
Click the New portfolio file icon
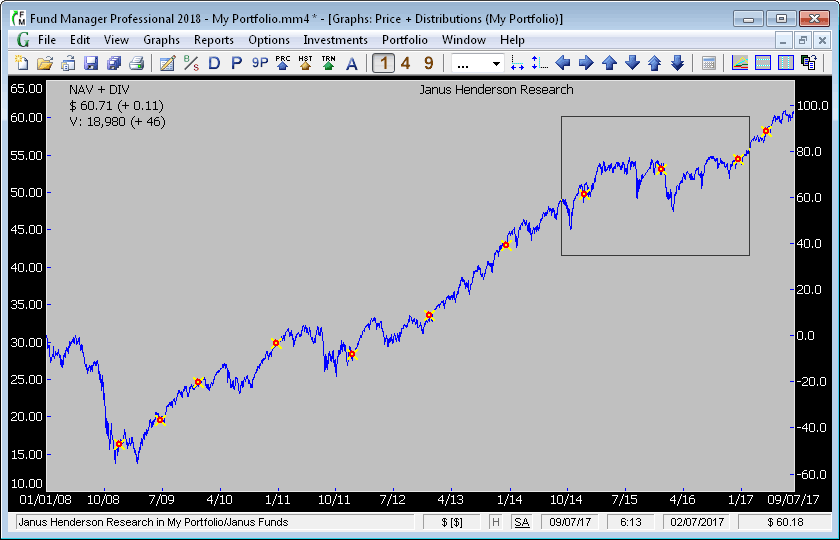pyautogui.click(x=21, y=63)
